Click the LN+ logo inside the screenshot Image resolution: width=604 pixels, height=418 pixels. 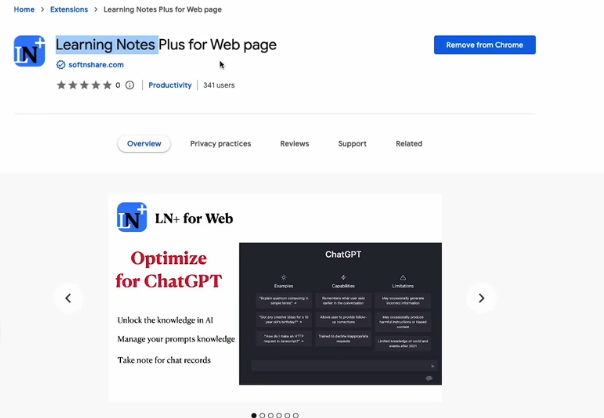point(132,217)
